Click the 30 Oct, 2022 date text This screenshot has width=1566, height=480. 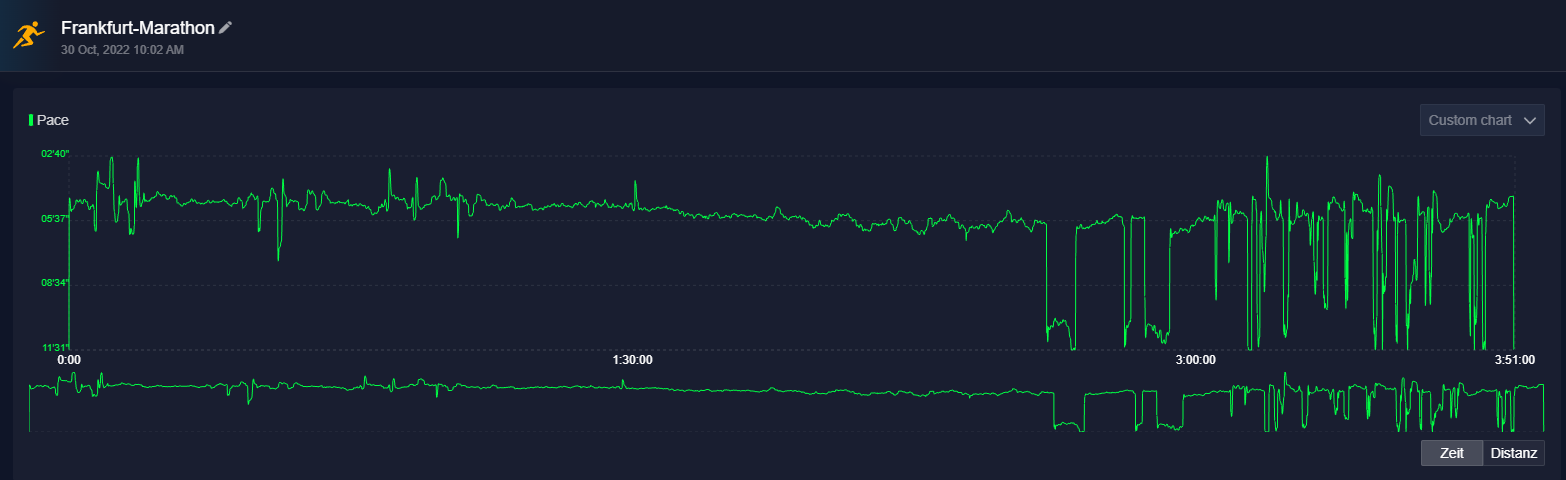(122, 49)
